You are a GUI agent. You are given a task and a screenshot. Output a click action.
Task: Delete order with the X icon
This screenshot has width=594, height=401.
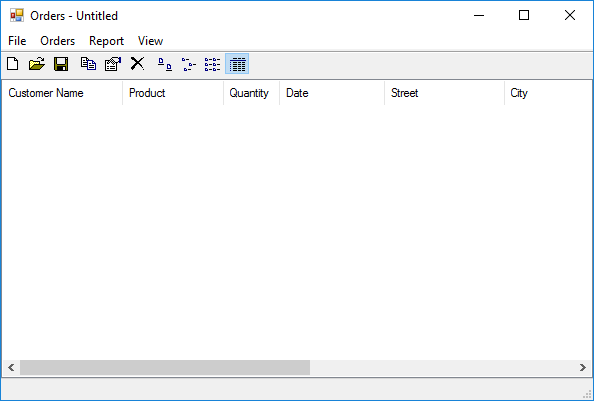[x=137, y=64]
